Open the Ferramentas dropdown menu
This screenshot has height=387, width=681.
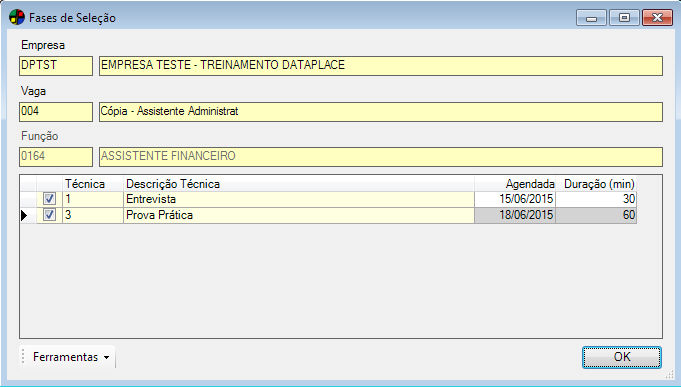tap(71, 357)
